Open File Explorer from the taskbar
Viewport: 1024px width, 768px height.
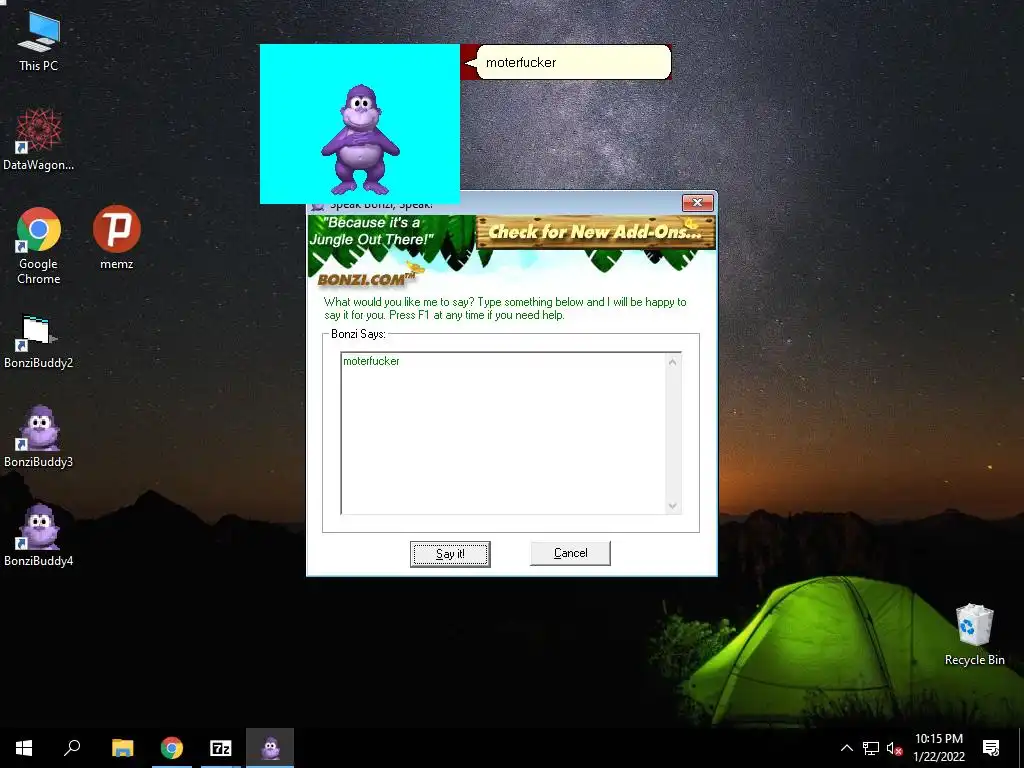pyautogui.click(x=122, y=748)
